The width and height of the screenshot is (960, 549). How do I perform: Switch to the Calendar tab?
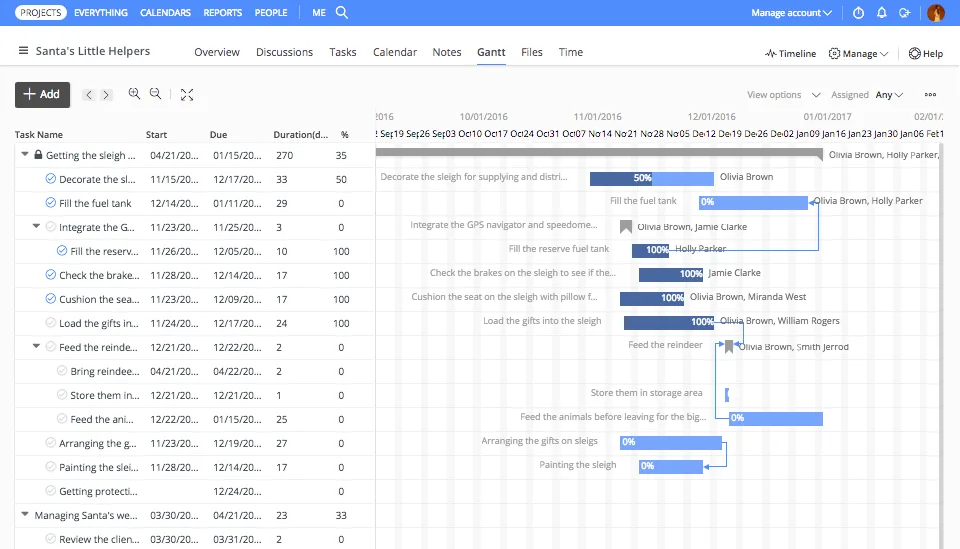[395, 52]
